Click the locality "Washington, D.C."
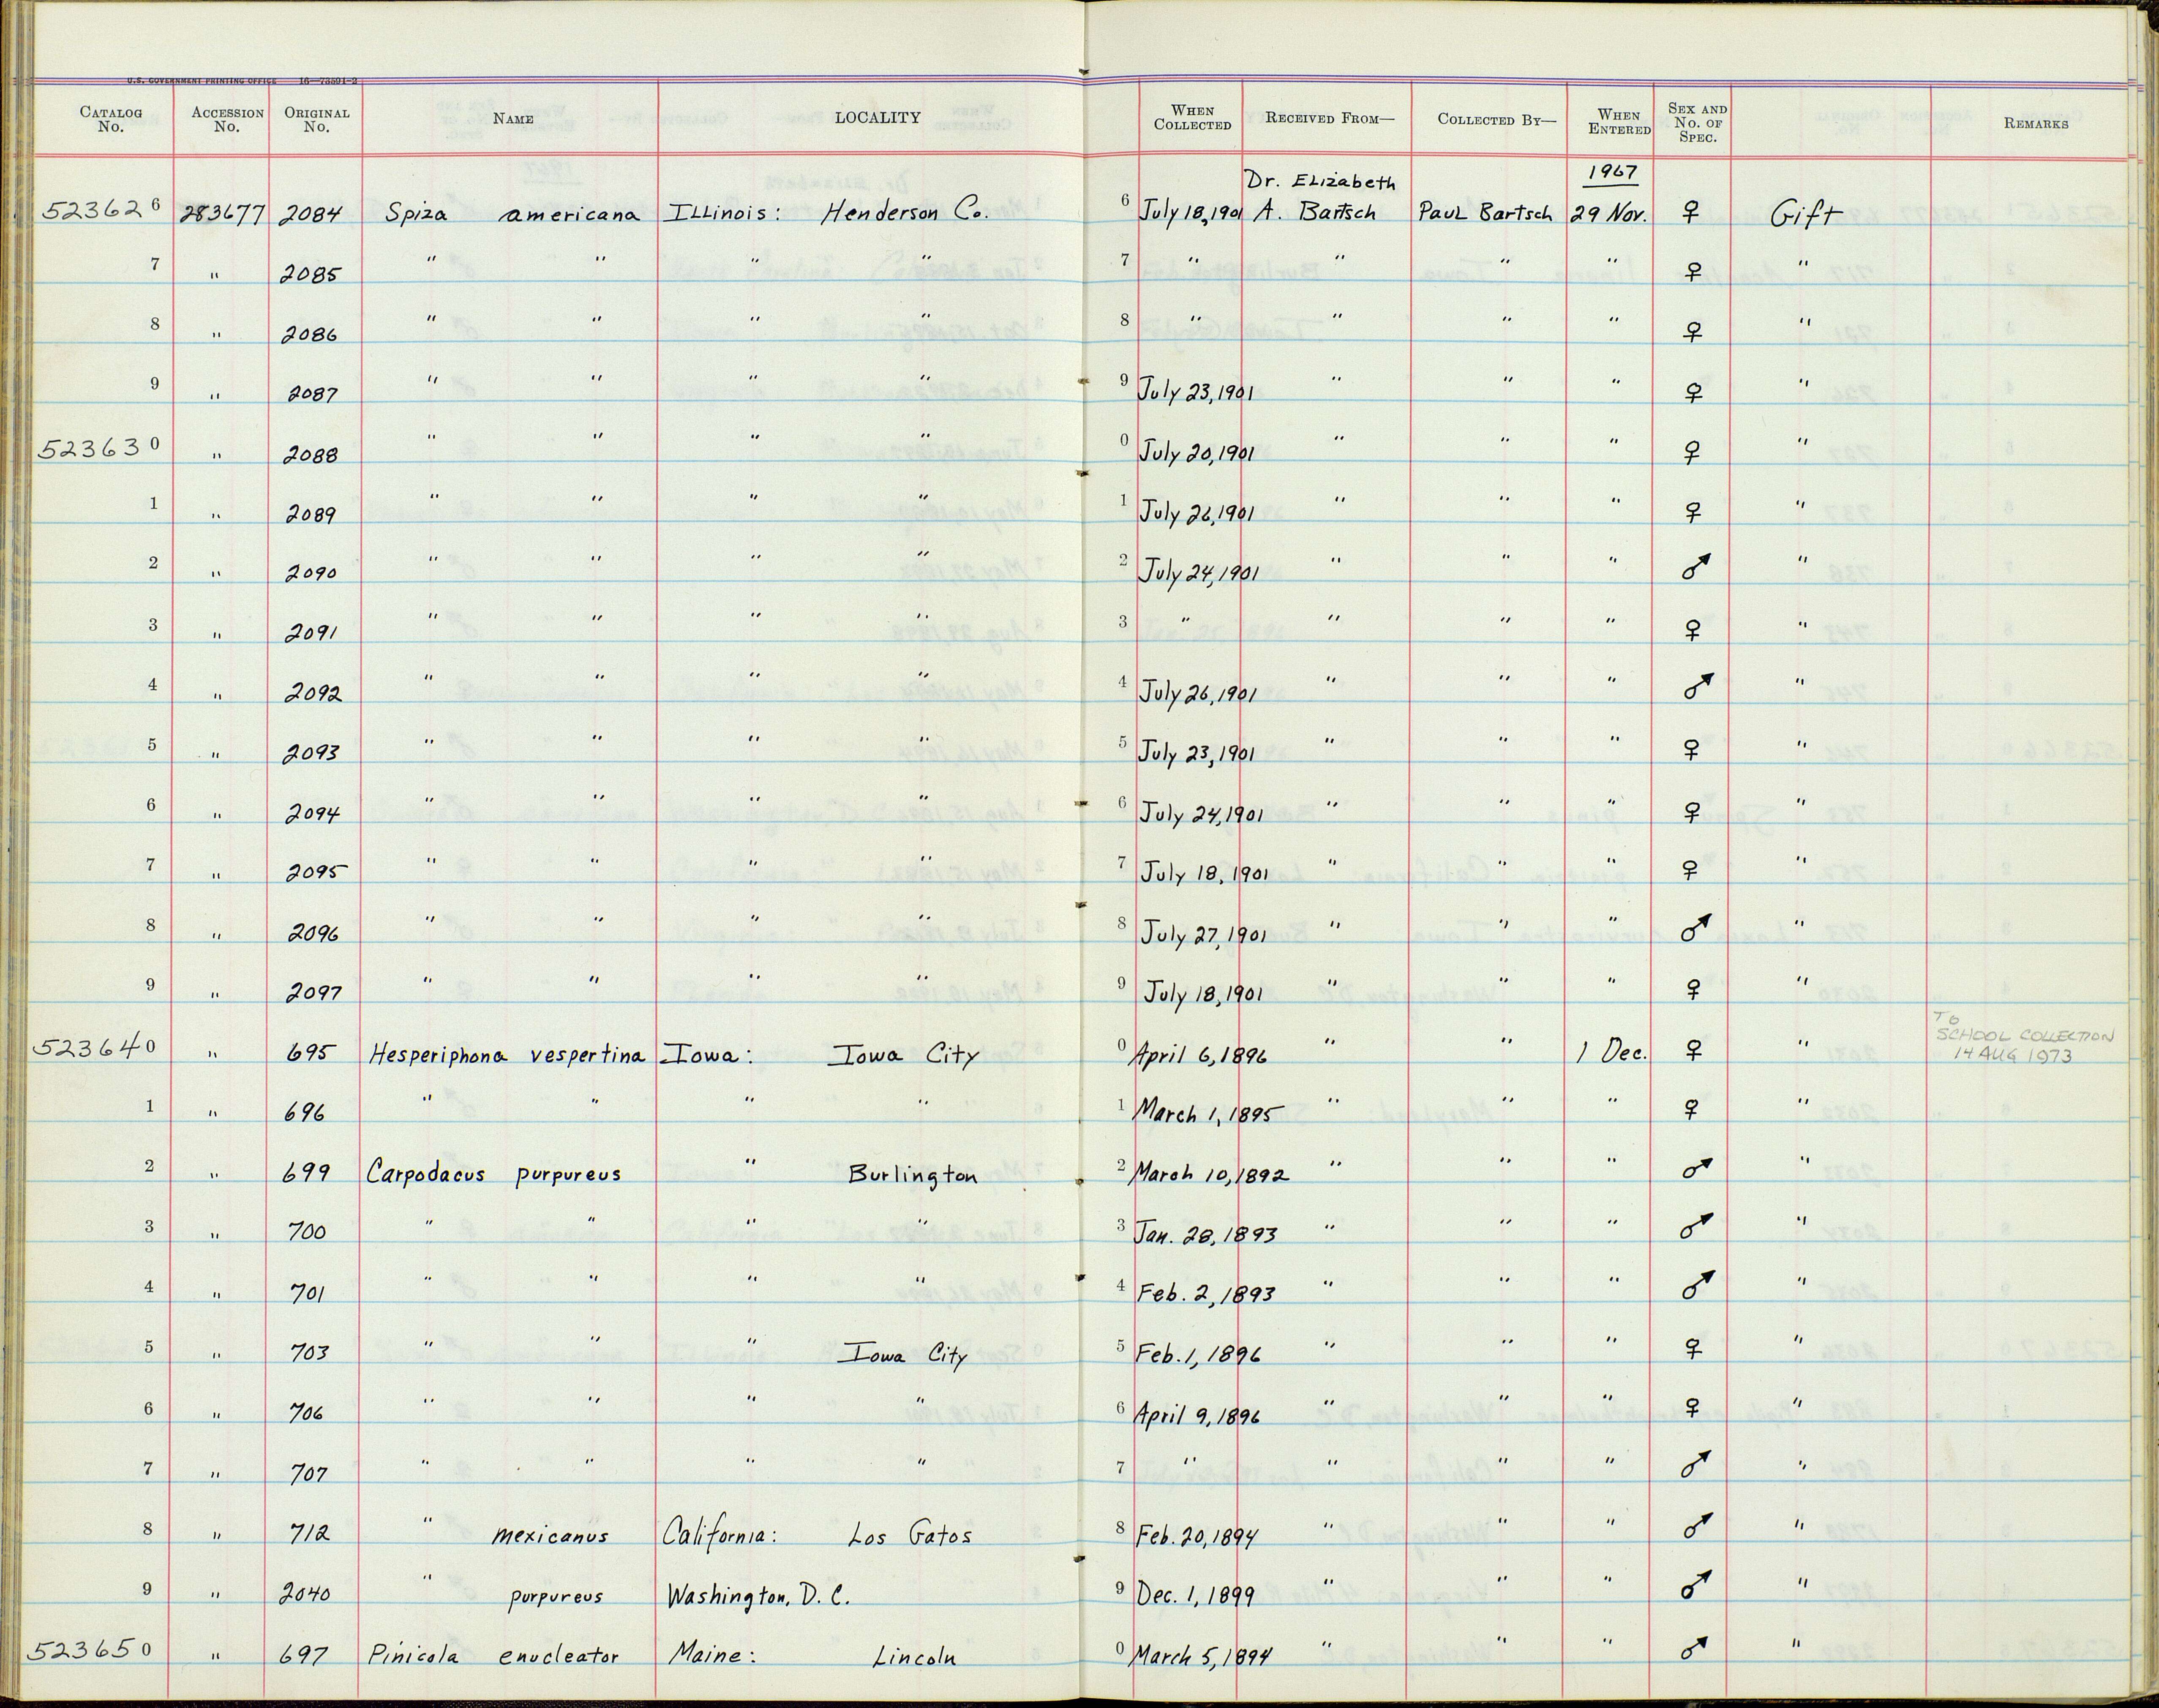2159x1708 pixels. (758, 1596)
